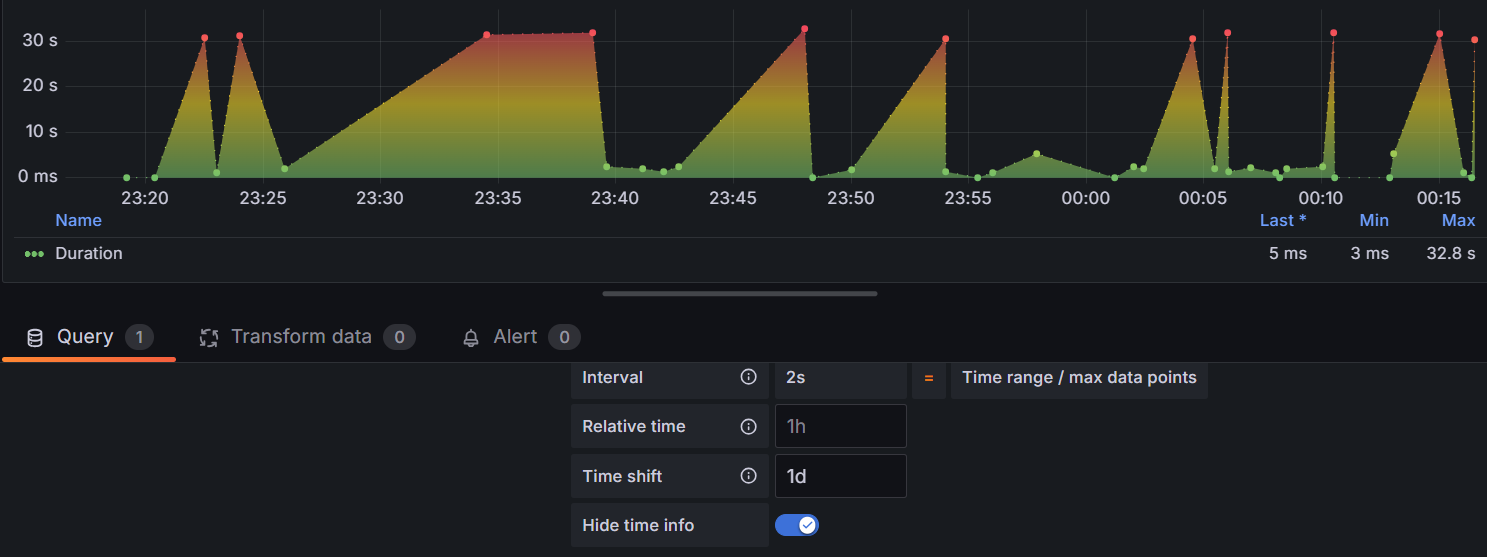Toggle the Hide time info switch
The width and height of the screenshot is (1487, 557).
[x=797, y=525]
